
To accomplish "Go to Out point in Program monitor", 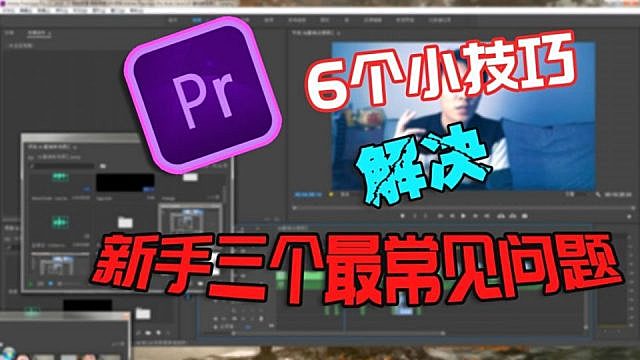I will coord(487,216).
